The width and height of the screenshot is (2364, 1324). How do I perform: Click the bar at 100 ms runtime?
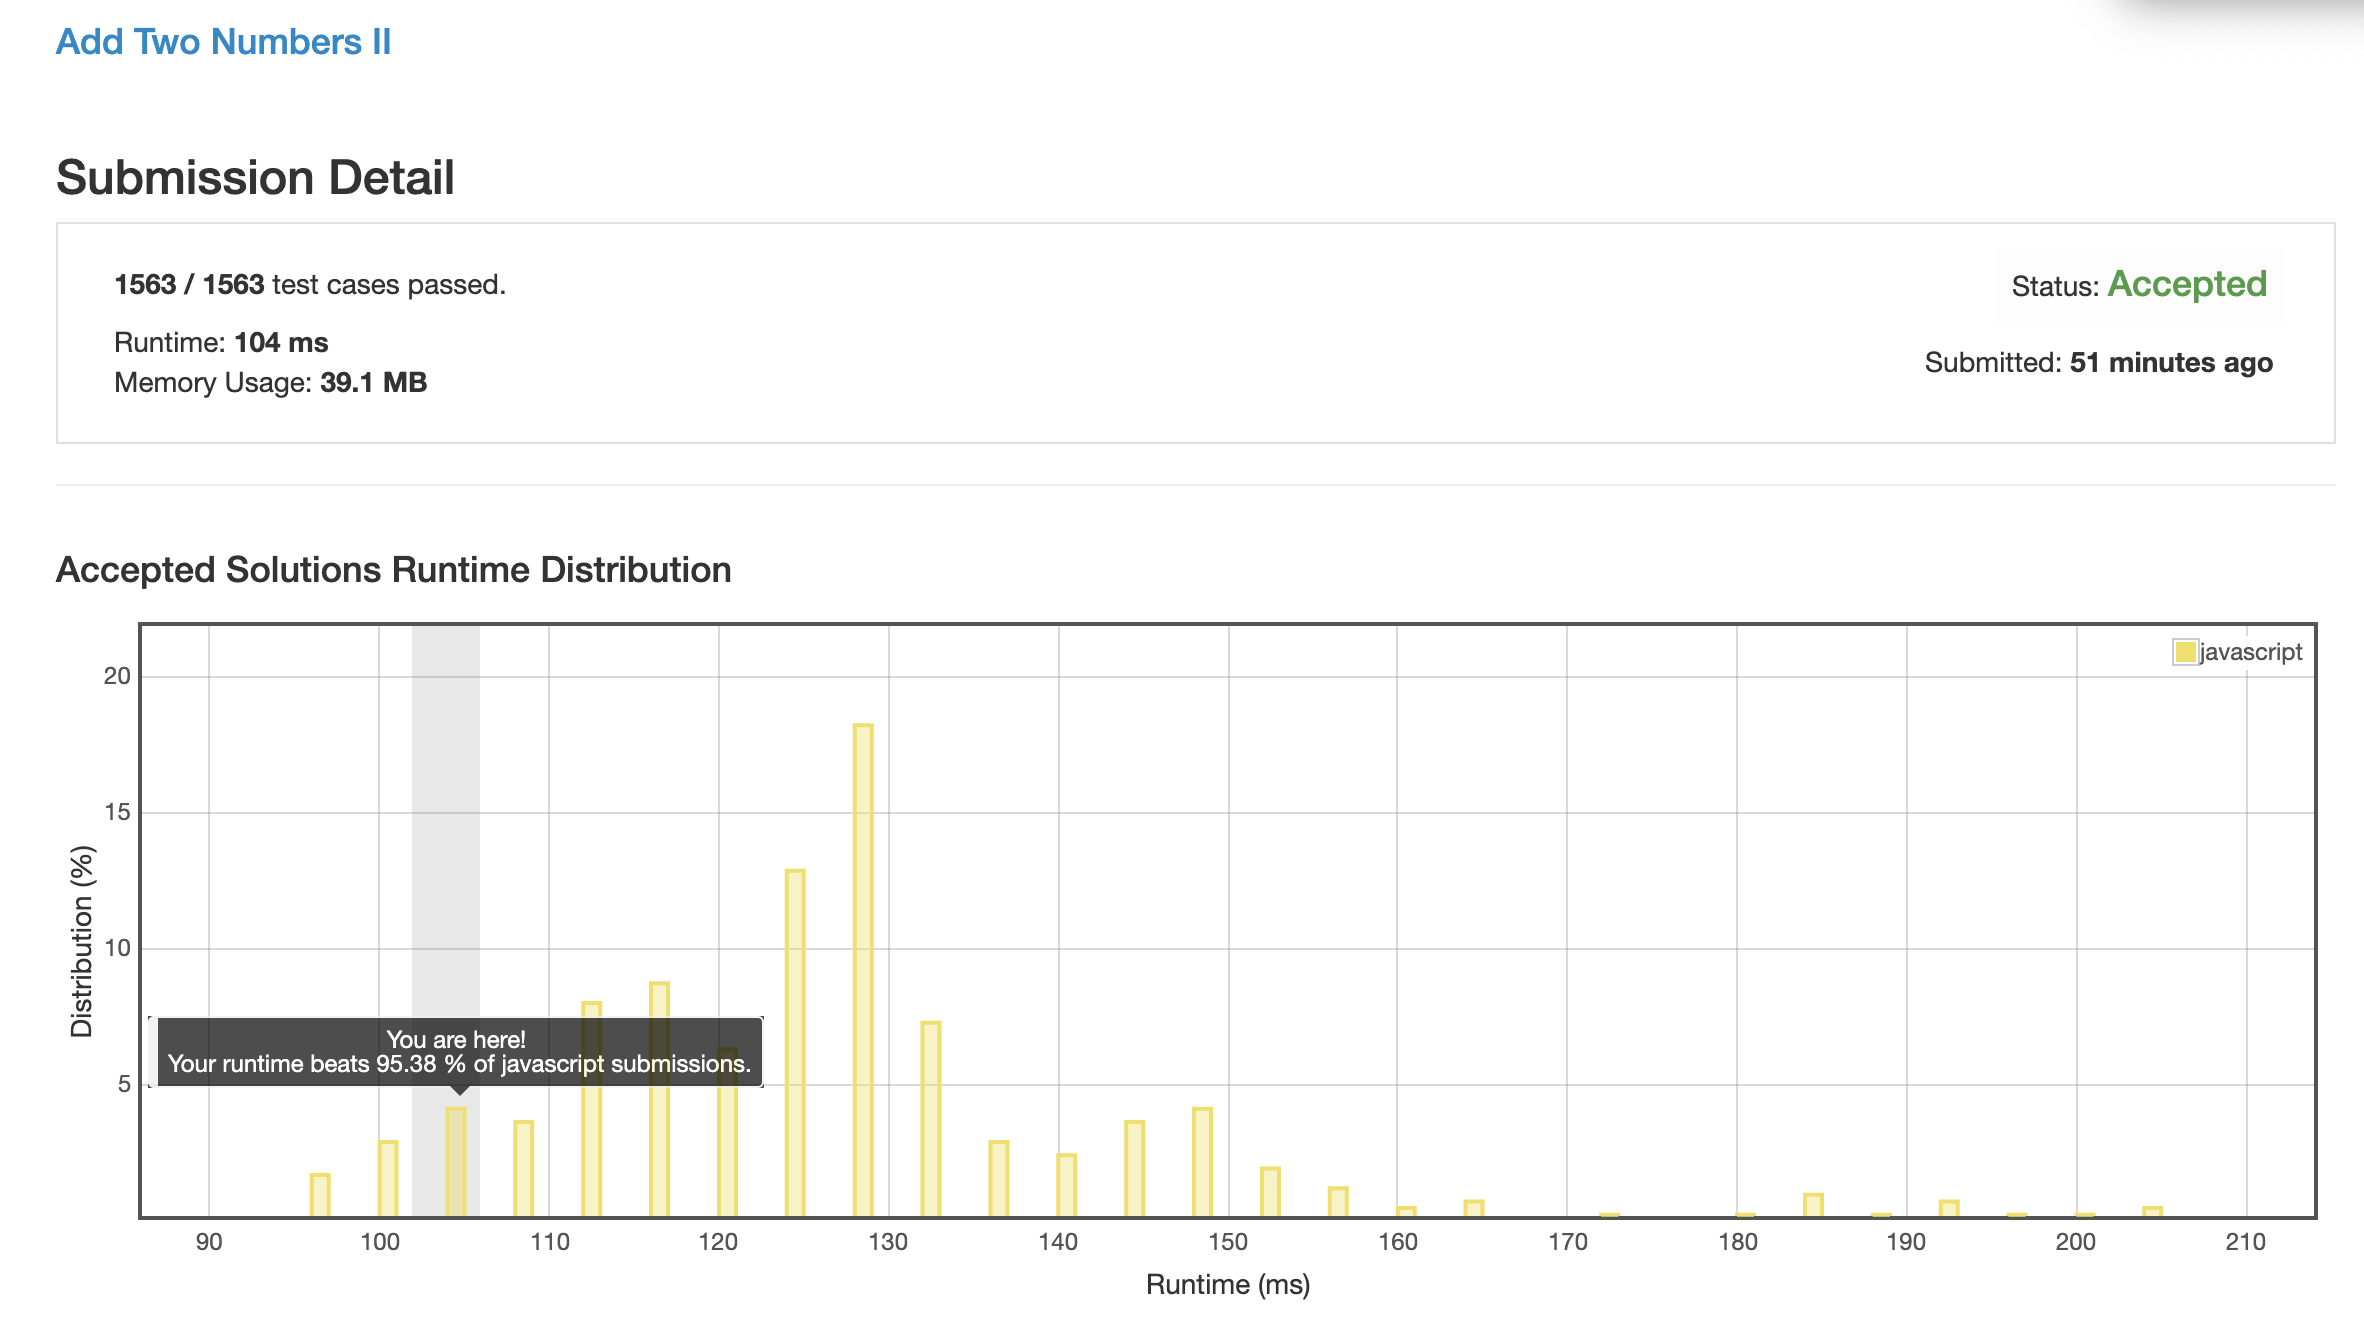click(388, 1178)
